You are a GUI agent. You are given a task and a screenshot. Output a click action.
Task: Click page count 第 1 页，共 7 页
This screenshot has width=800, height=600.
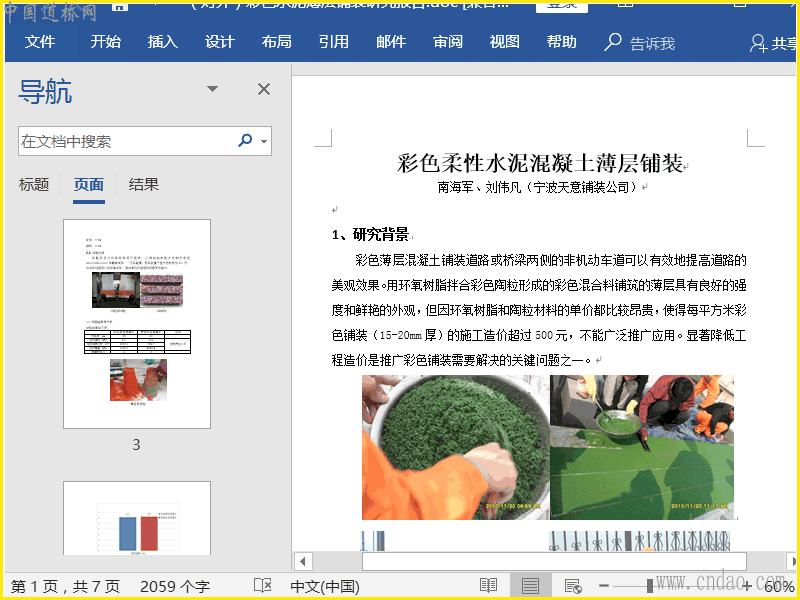pyautogui.click(x=65, y=586)
